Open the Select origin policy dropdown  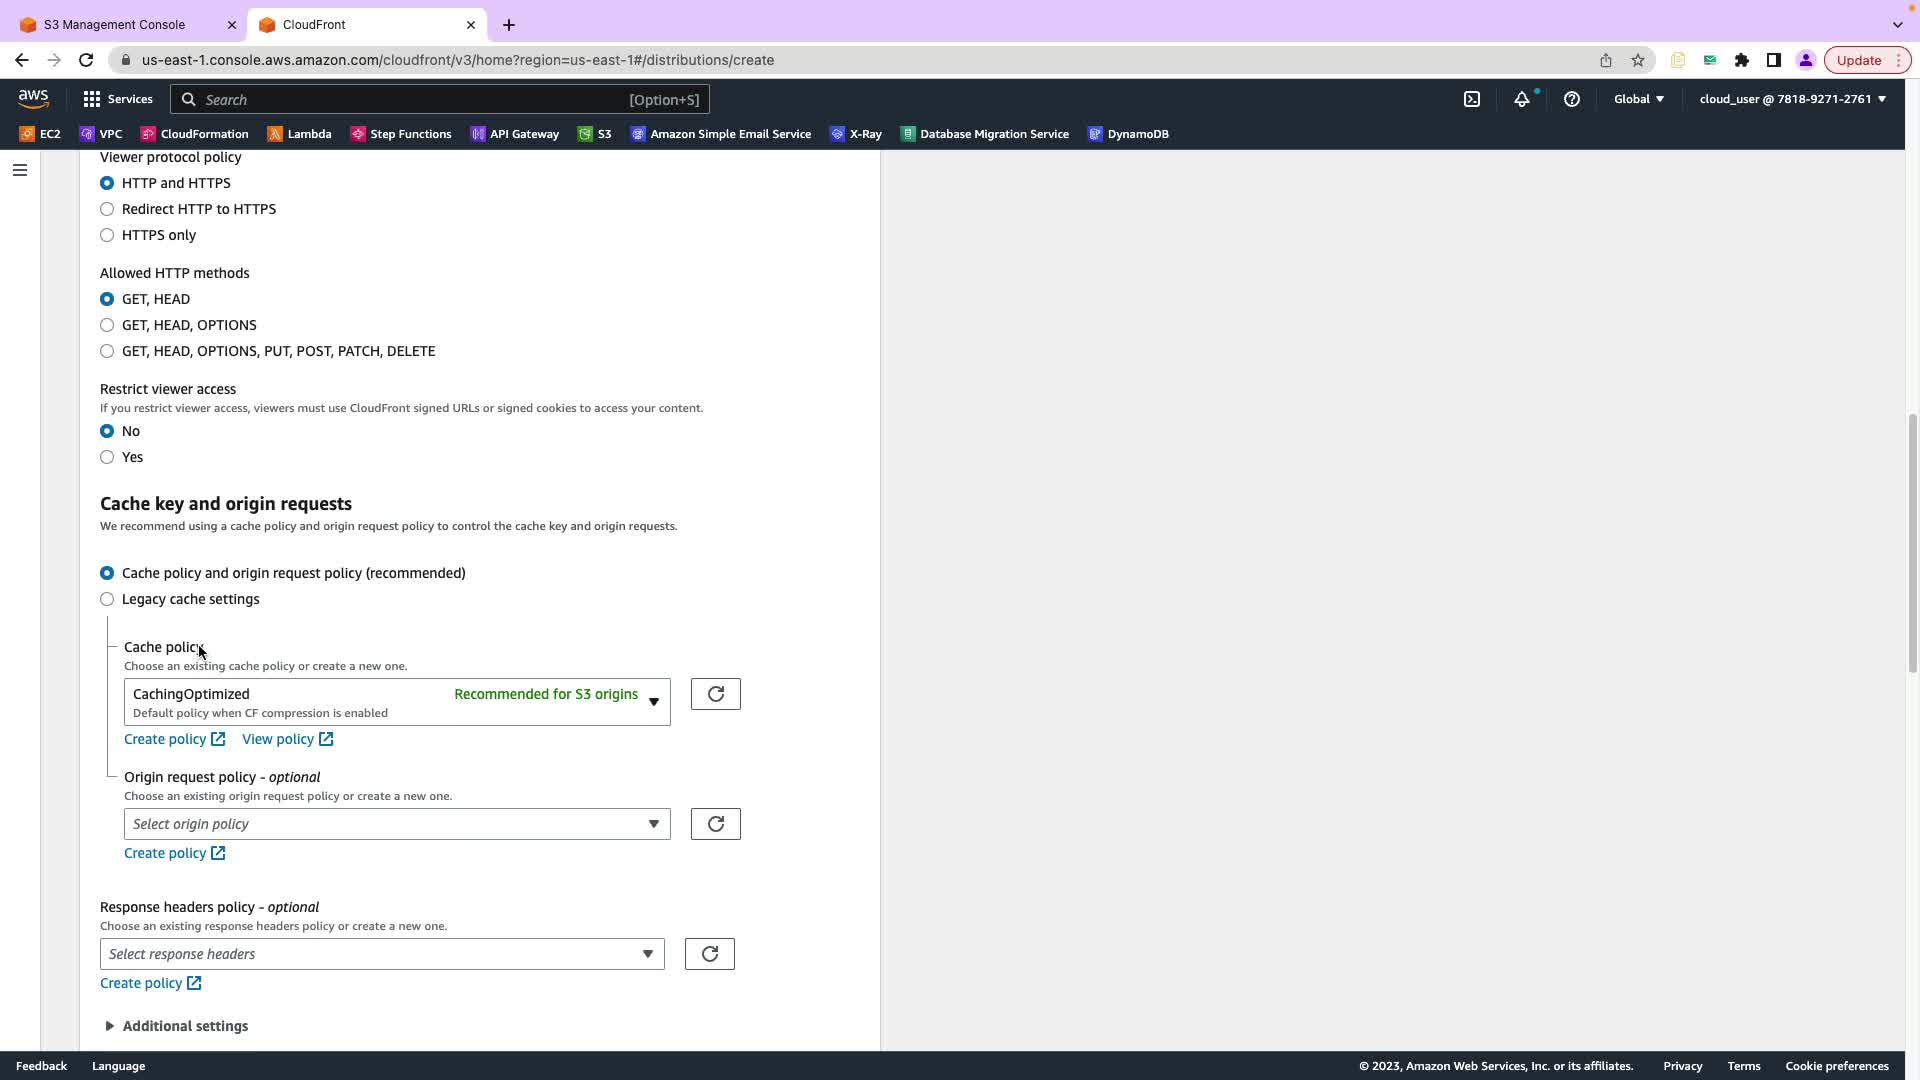(x=397, y=824)
